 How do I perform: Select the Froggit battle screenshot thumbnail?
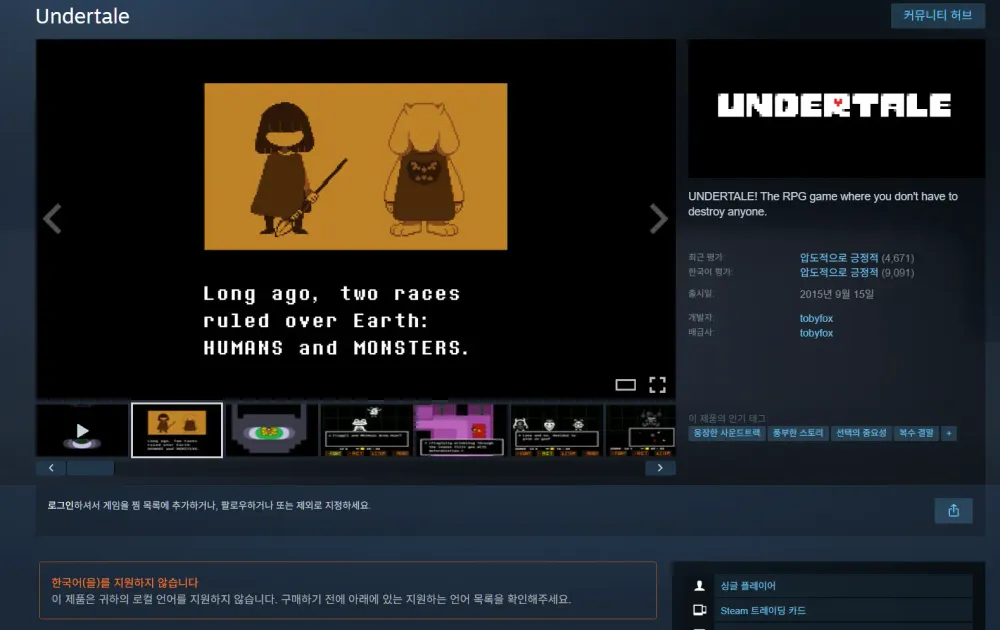pyautogui.click(x=367, y=430)
